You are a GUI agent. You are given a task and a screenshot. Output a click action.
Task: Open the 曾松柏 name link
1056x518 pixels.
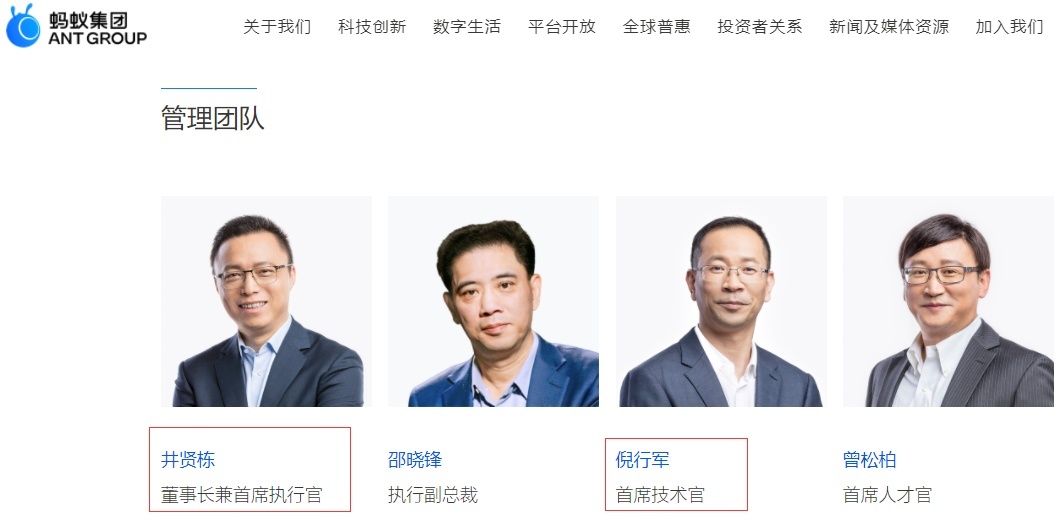869,460
